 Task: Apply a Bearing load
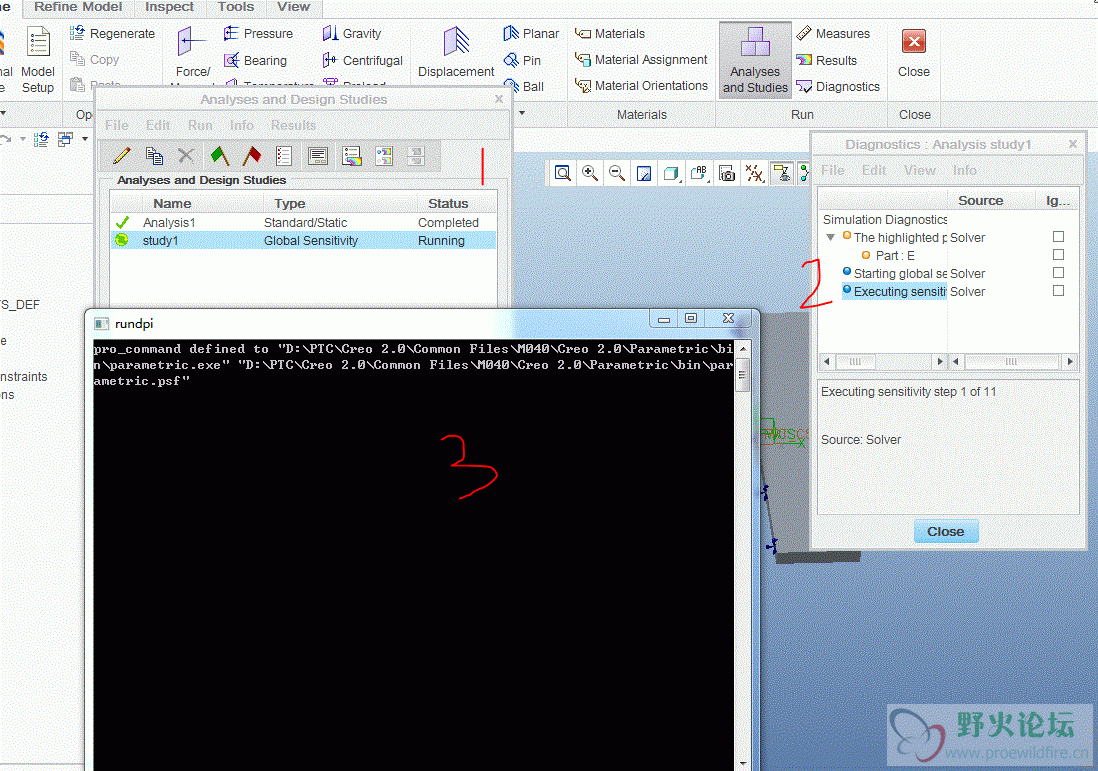point(255,60)
